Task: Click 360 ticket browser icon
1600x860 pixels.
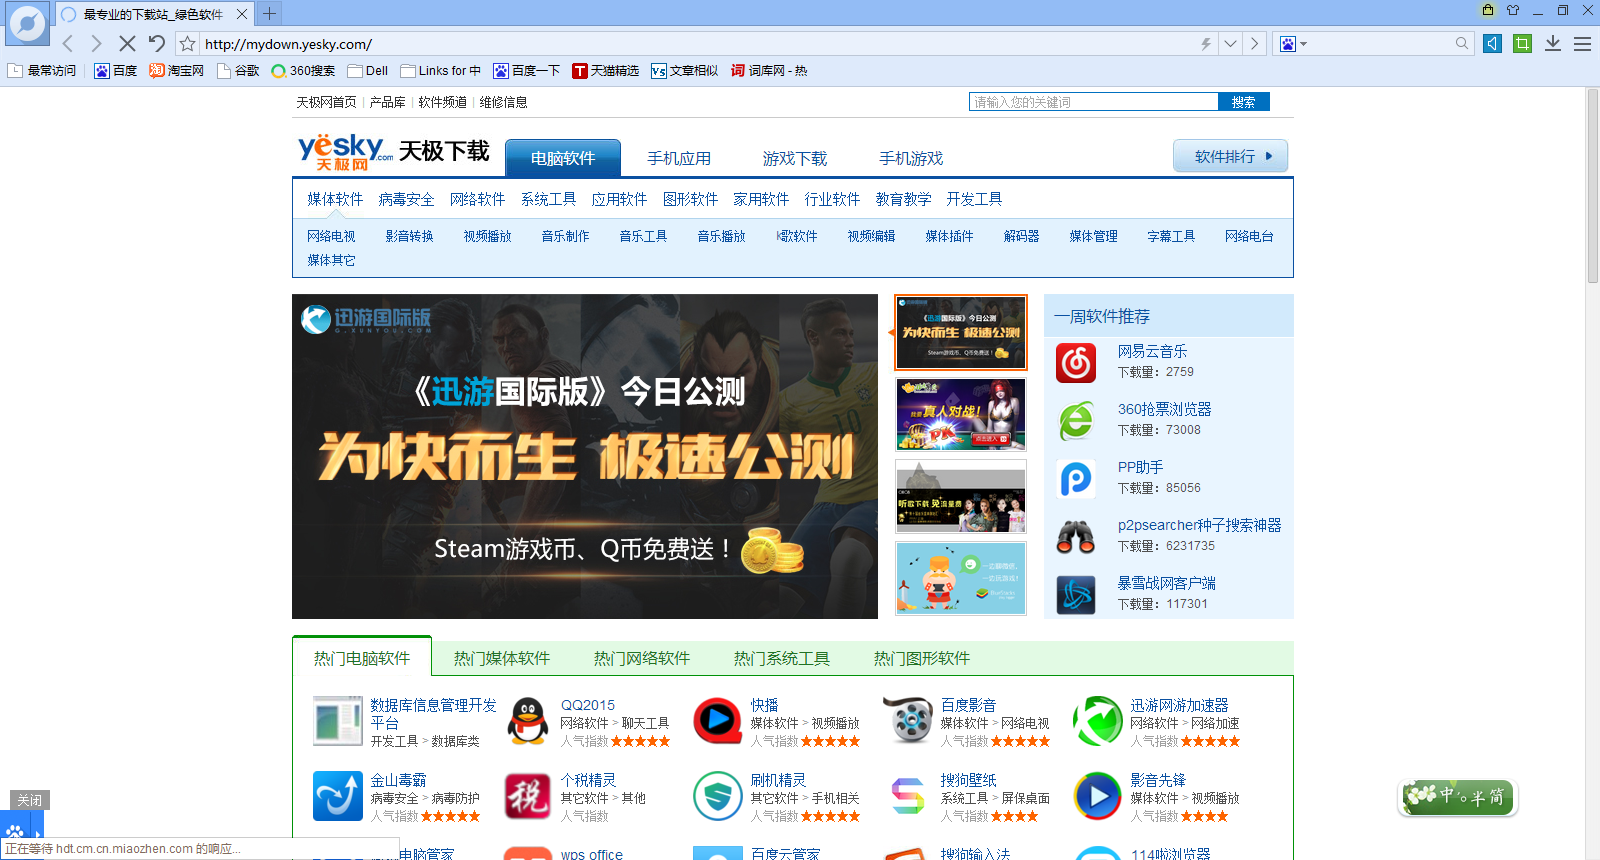Action: coord(1076,420)
